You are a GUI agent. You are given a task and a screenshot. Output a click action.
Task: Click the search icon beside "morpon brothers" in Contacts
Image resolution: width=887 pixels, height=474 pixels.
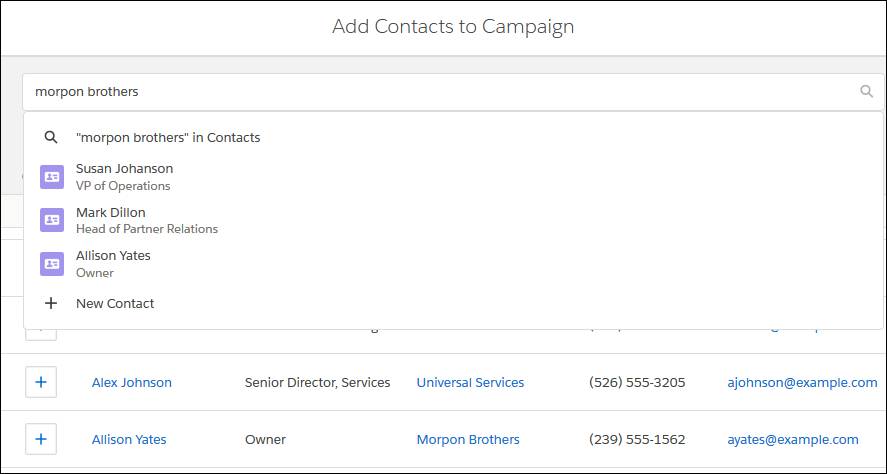51,137
